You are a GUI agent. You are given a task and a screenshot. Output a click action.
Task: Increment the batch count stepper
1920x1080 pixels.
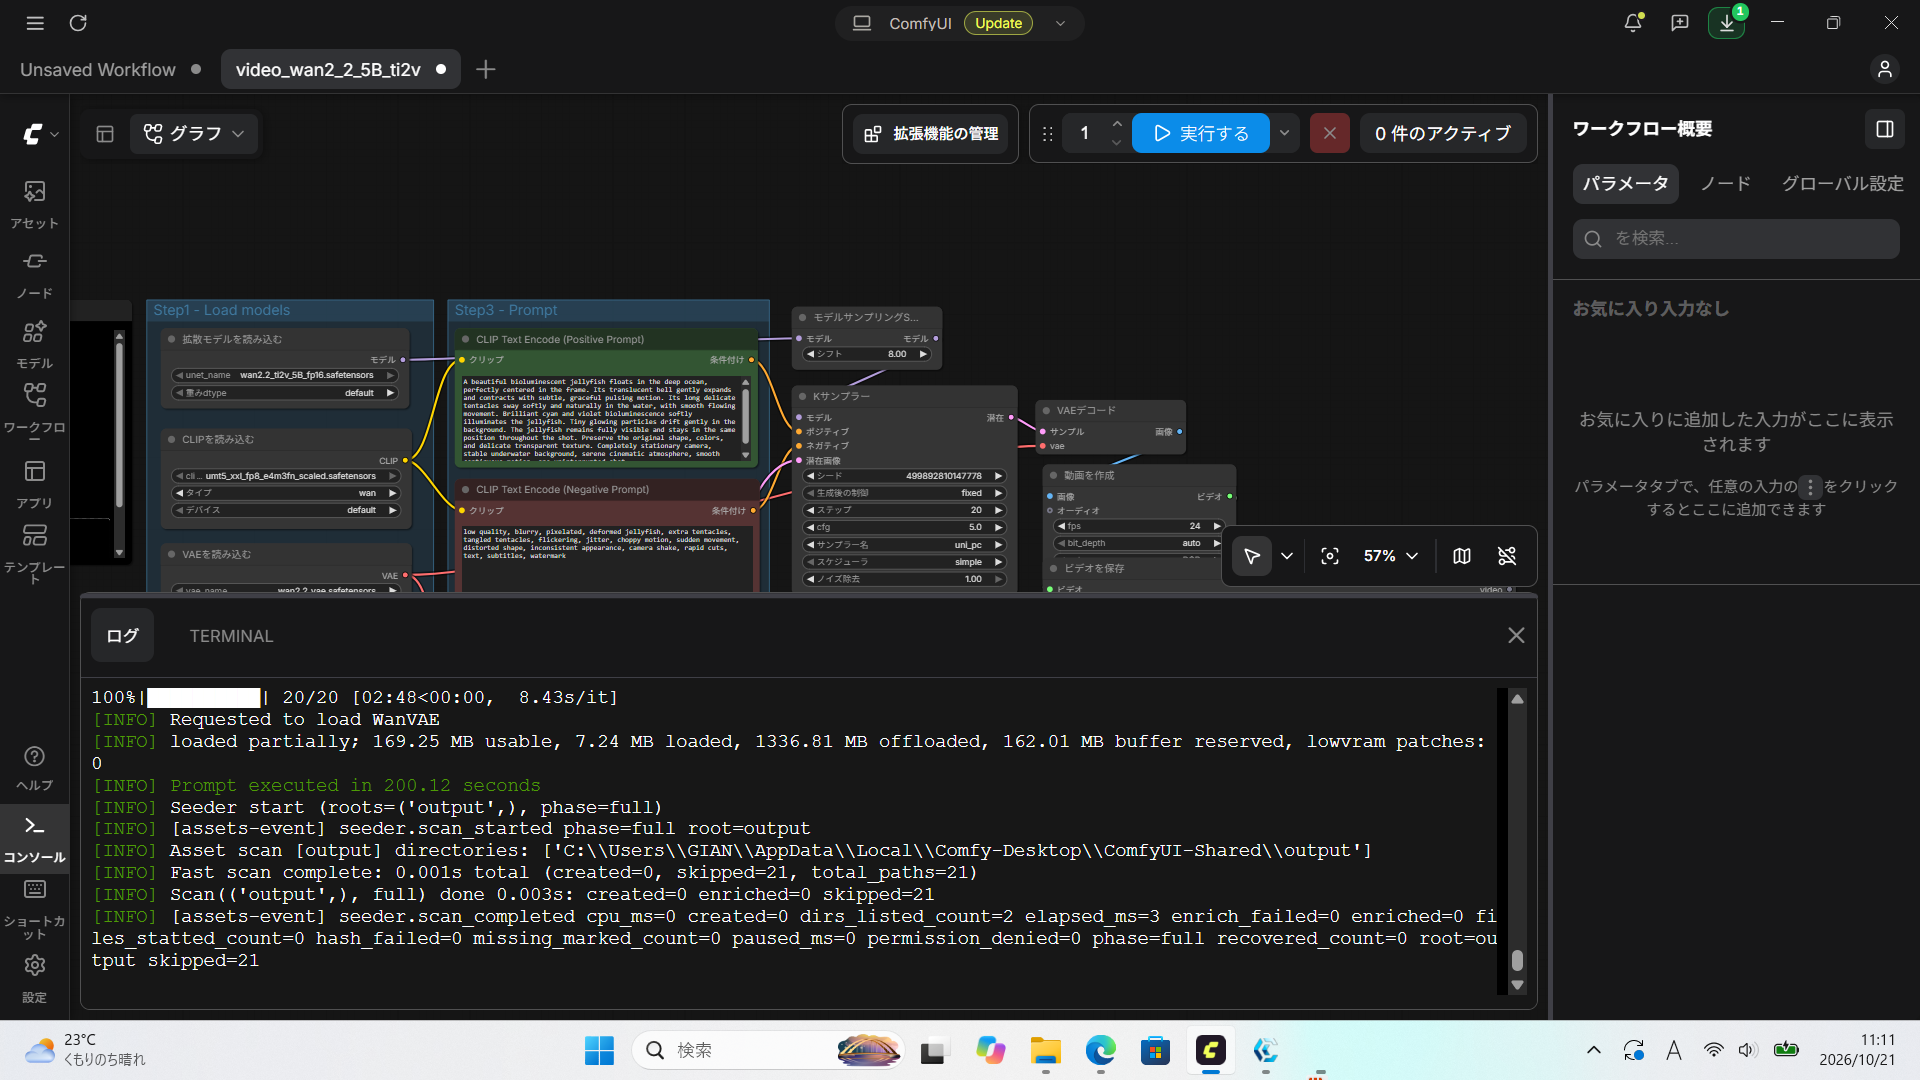pyautogui.click(x=1117, y=124)
